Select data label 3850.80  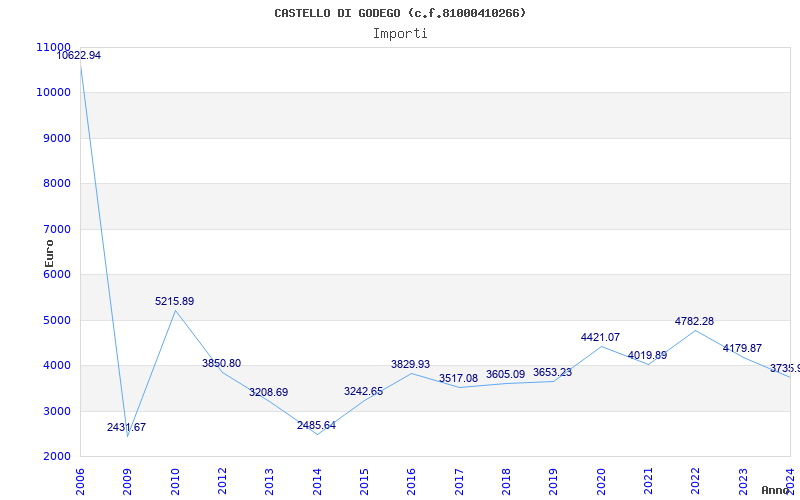(221, 364)
